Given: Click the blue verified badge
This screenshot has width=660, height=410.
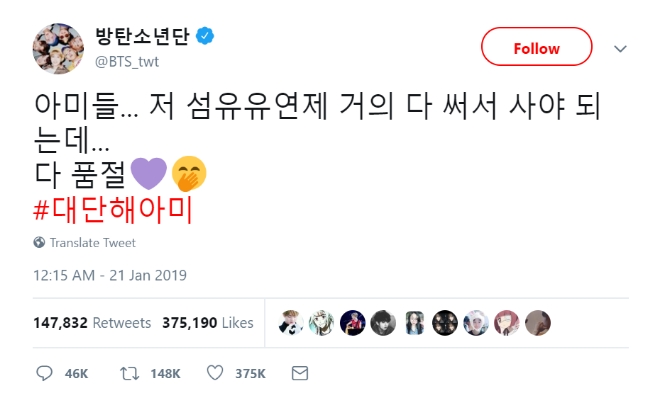Looking at the screenshot, I should (205, 38).
